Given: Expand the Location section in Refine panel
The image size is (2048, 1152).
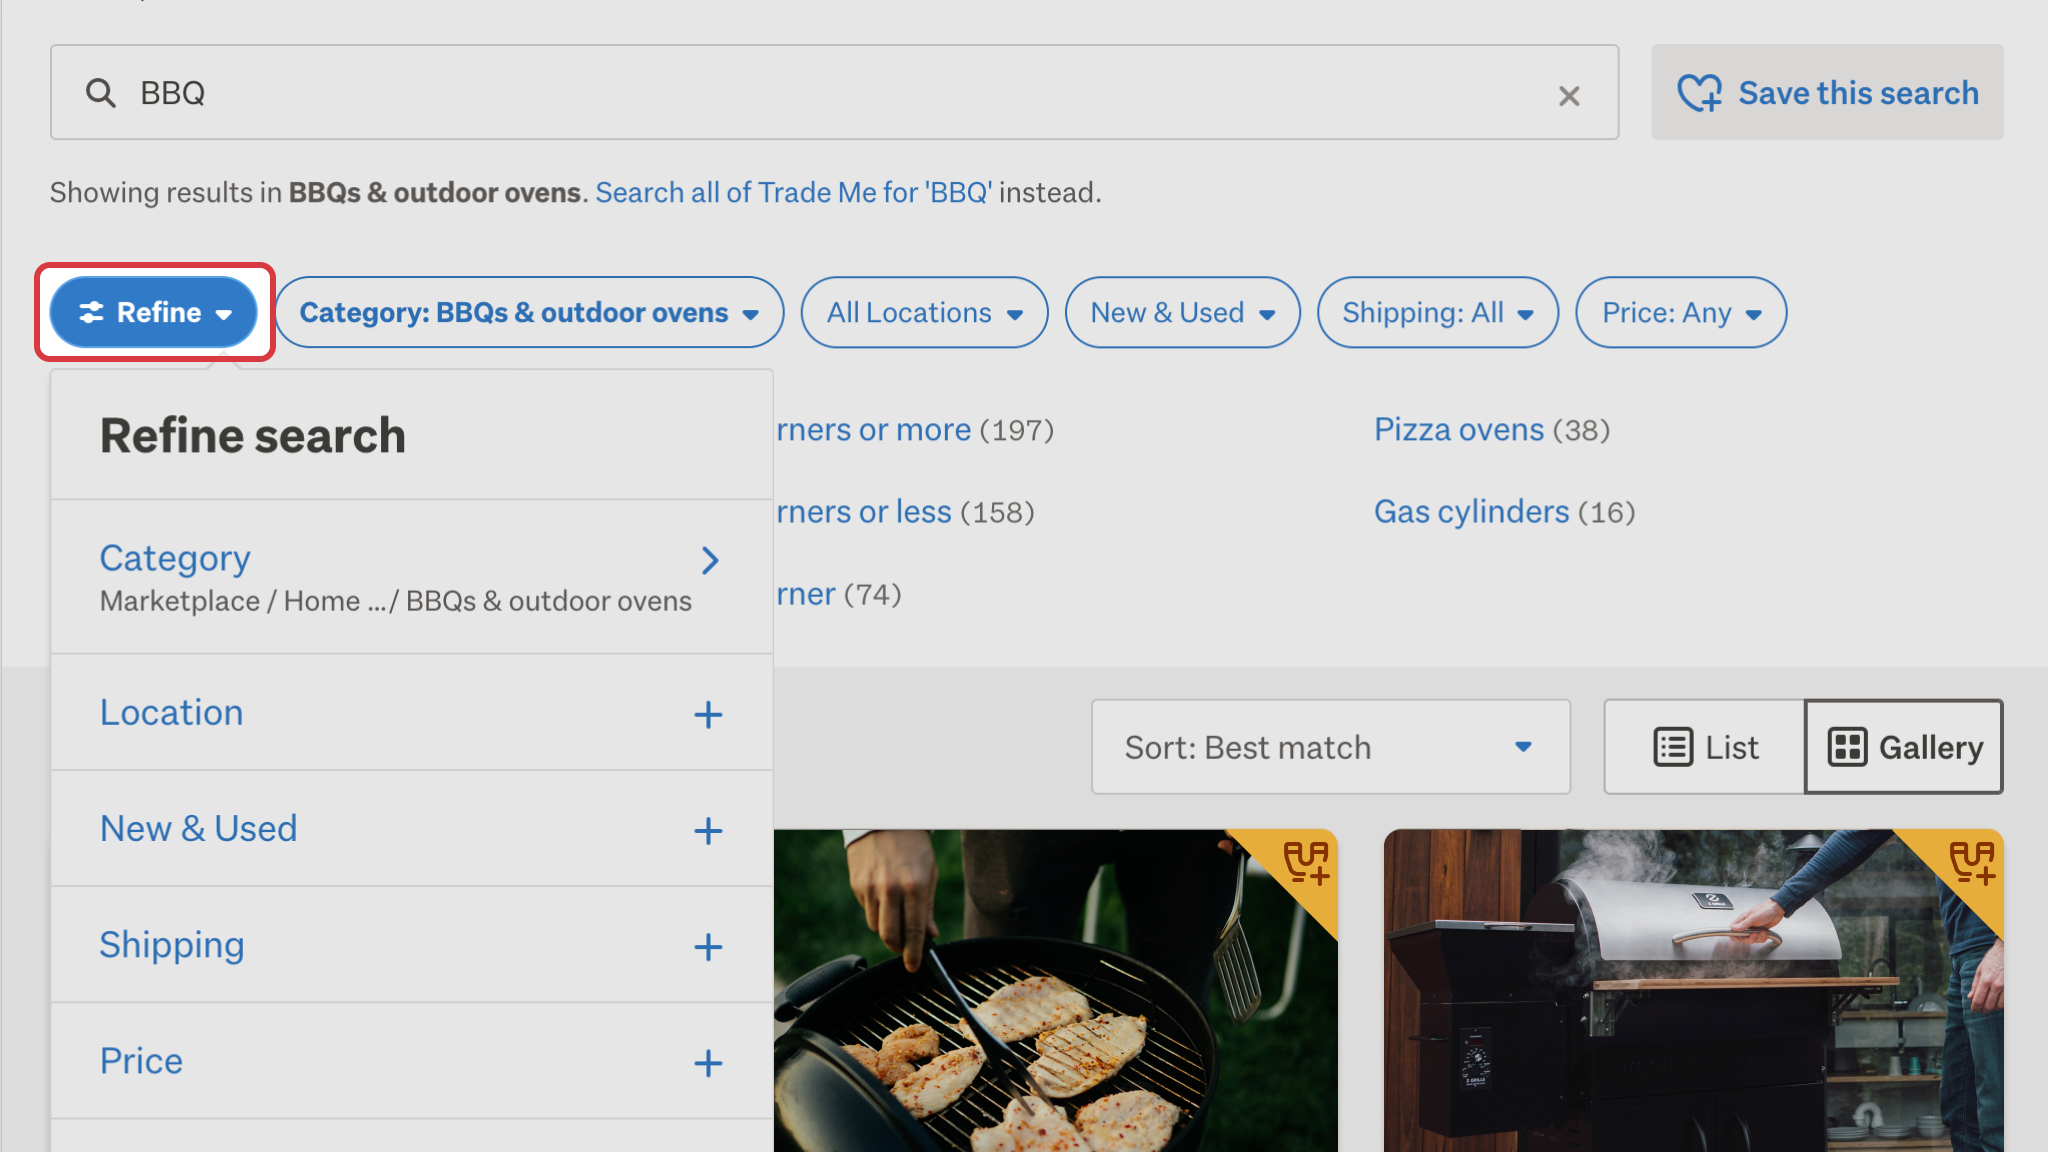Looking at the screenshot, I should pyautogui.click(x=411, y=713).
